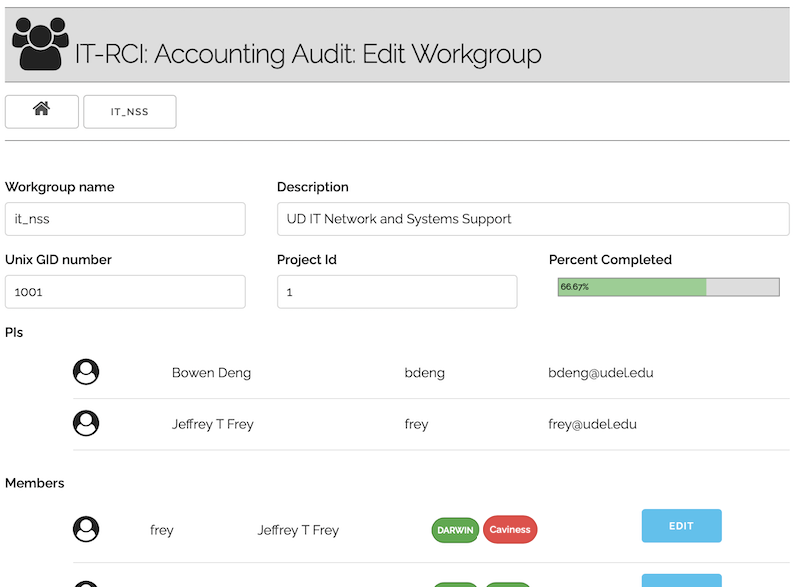Select the Unix GID number input
Screen dimensions: 800x587
pos(125,292)
